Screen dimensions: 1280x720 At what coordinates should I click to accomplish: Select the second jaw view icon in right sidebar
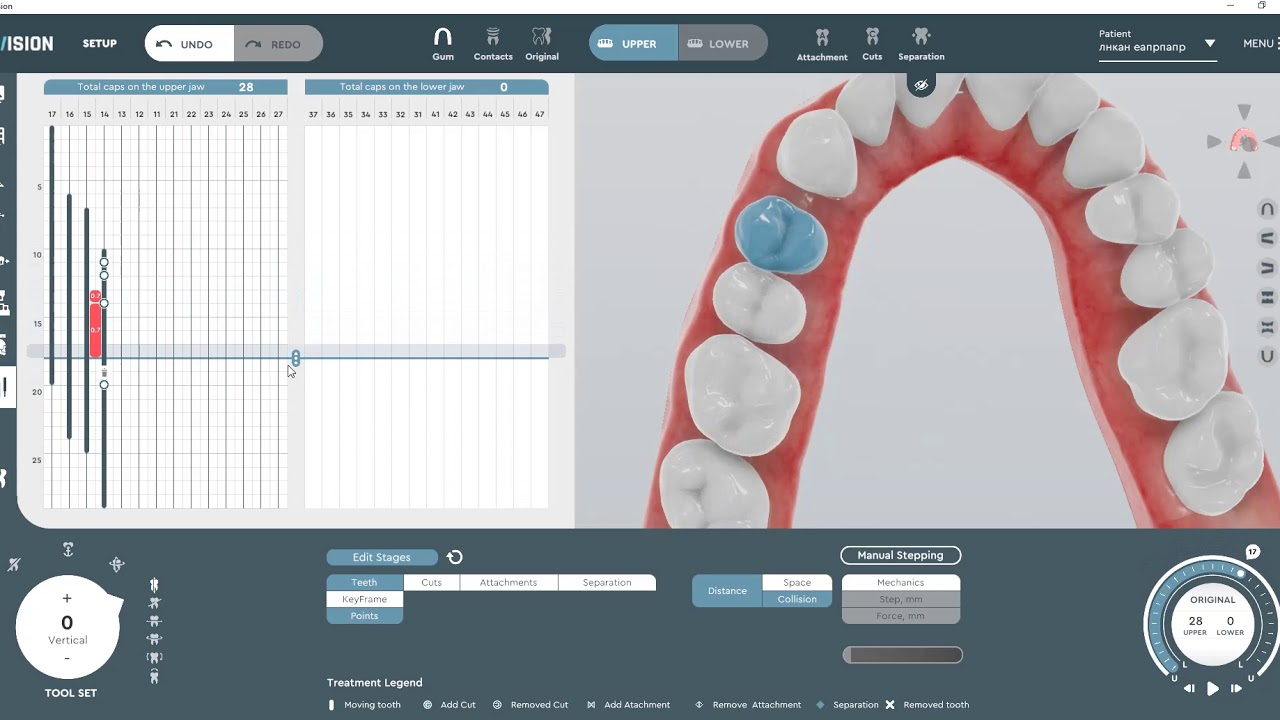point(1267,238)
